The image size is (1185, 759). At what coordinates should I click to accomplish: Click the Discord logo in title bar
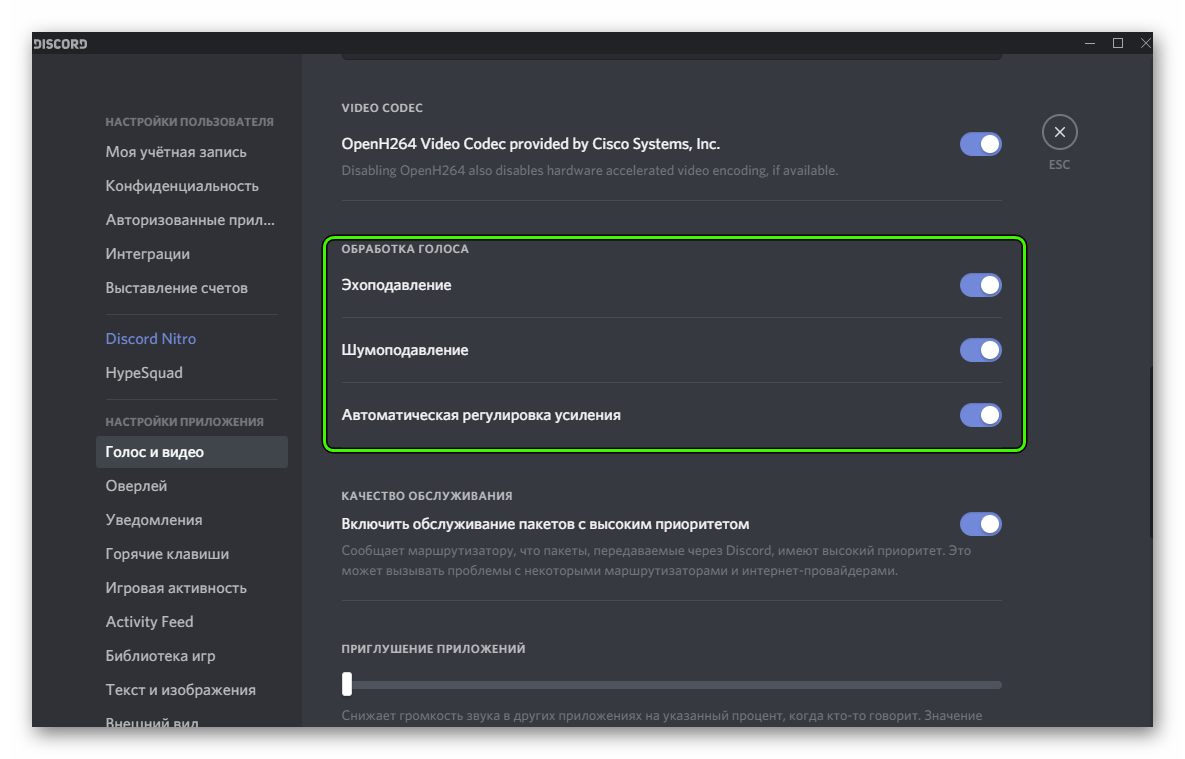(60, 44)
